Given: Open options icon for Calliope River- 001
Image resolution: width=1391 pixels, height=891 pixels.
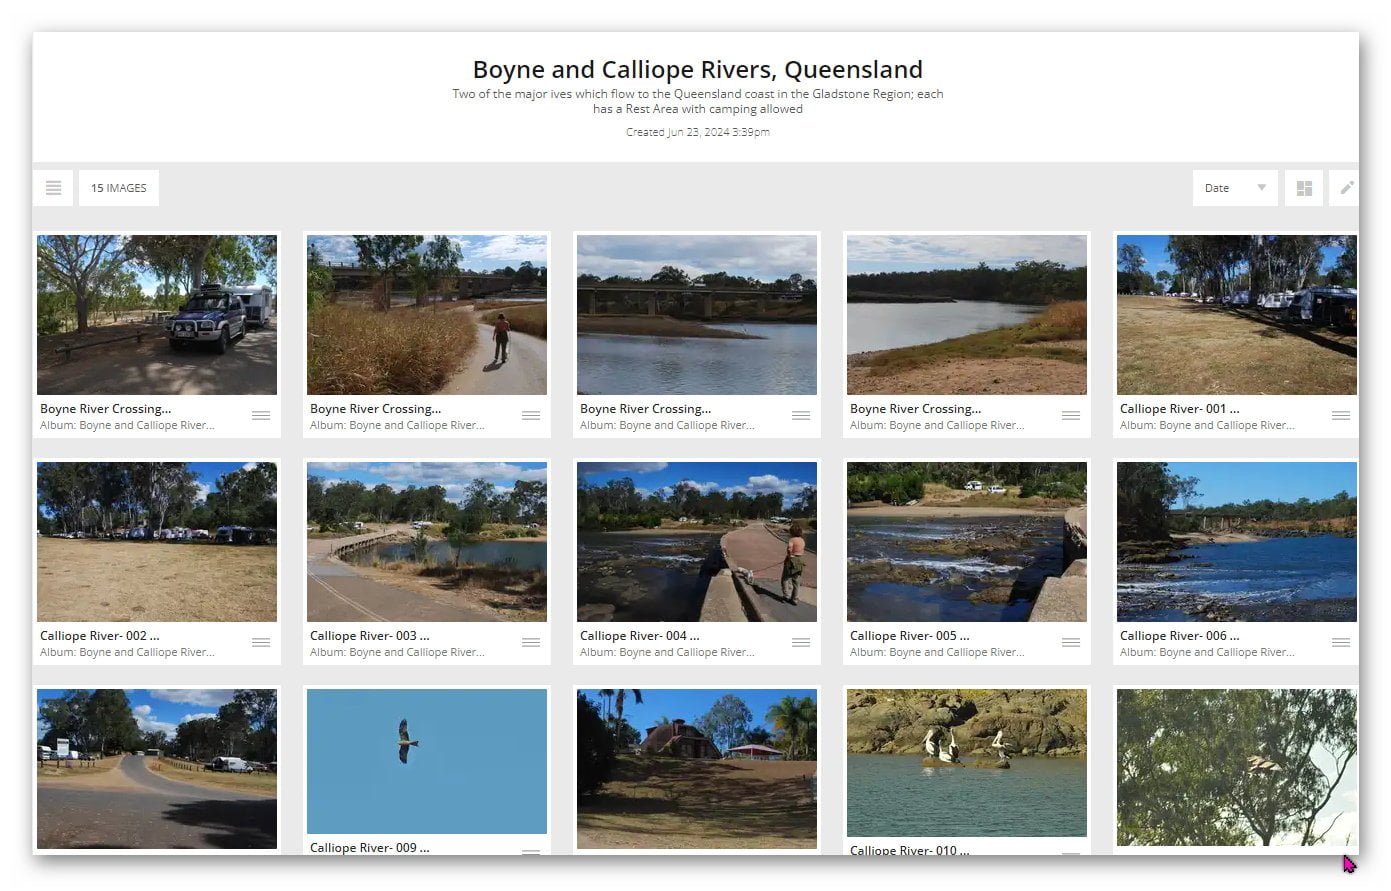Looking at the screenshot, I should click(x=1340, y=416).
